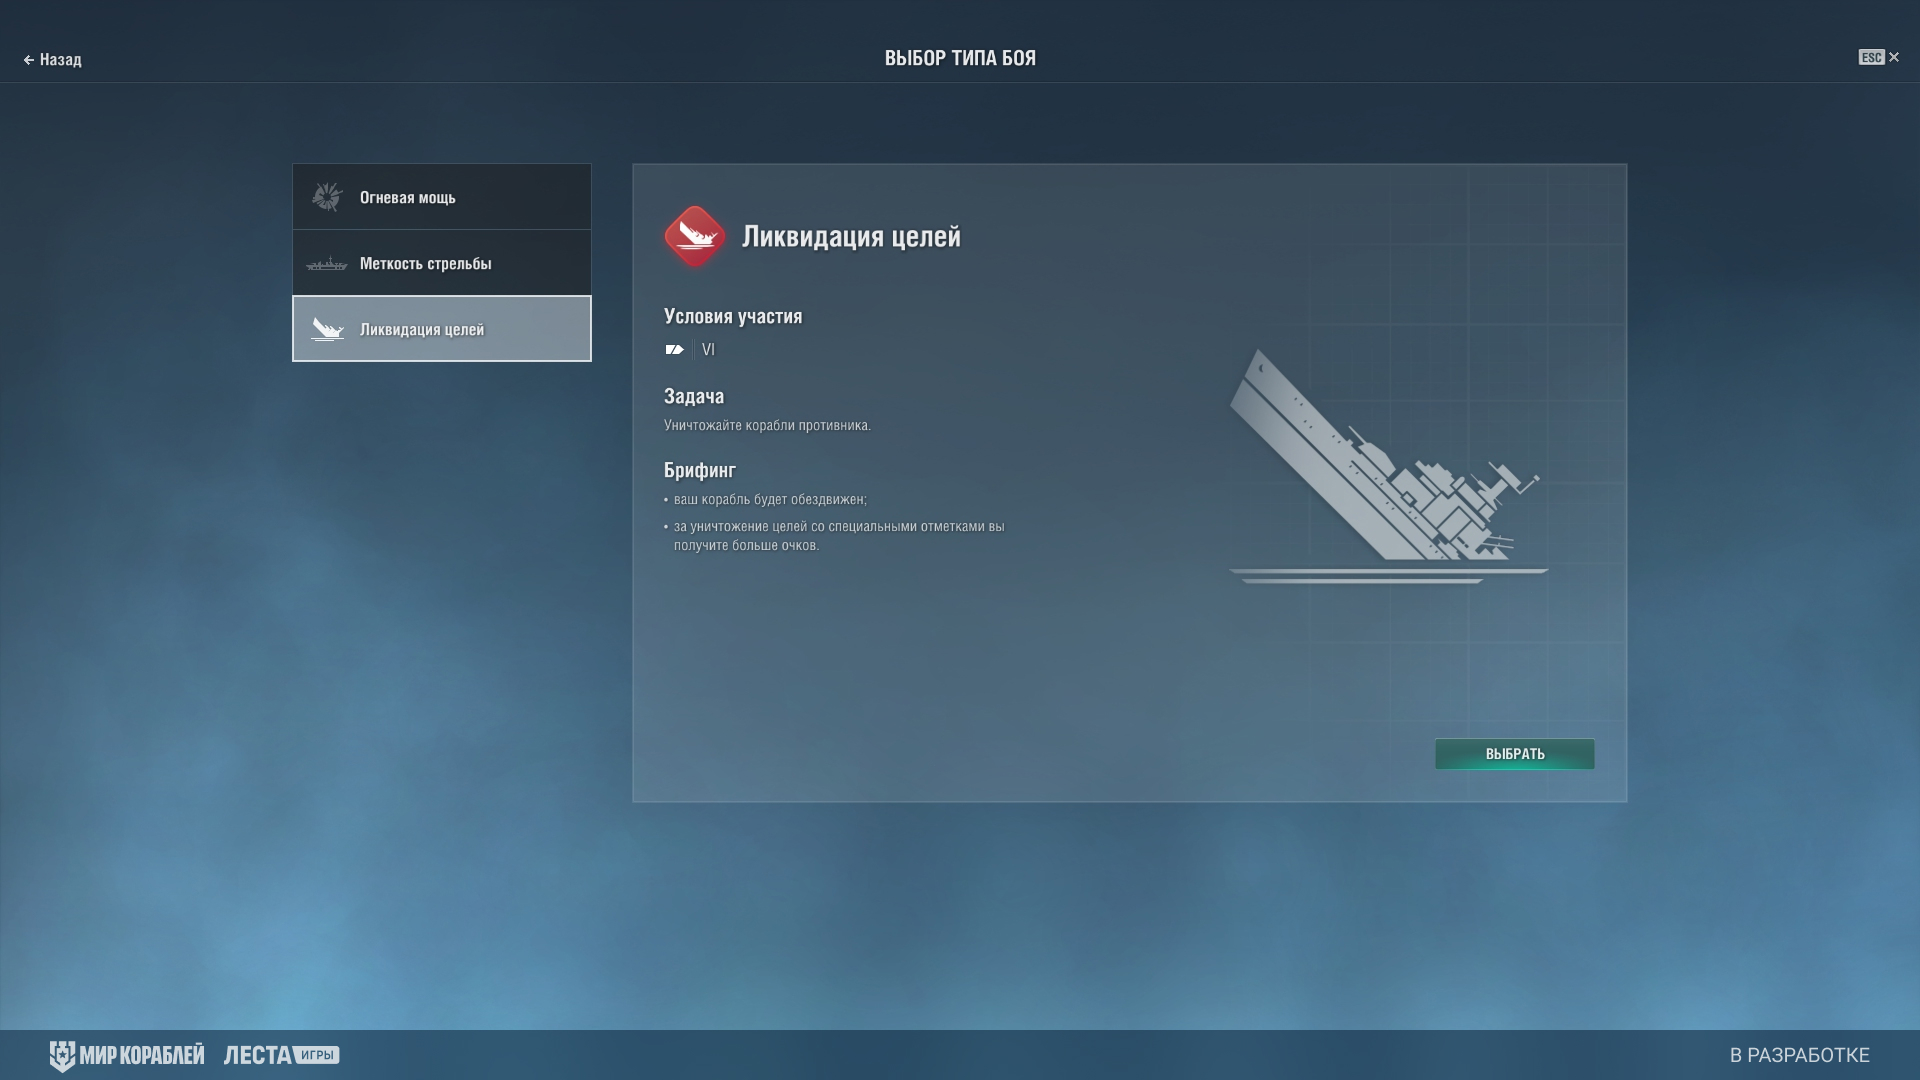Click the Назад back arrow icon

pos(29,60)
